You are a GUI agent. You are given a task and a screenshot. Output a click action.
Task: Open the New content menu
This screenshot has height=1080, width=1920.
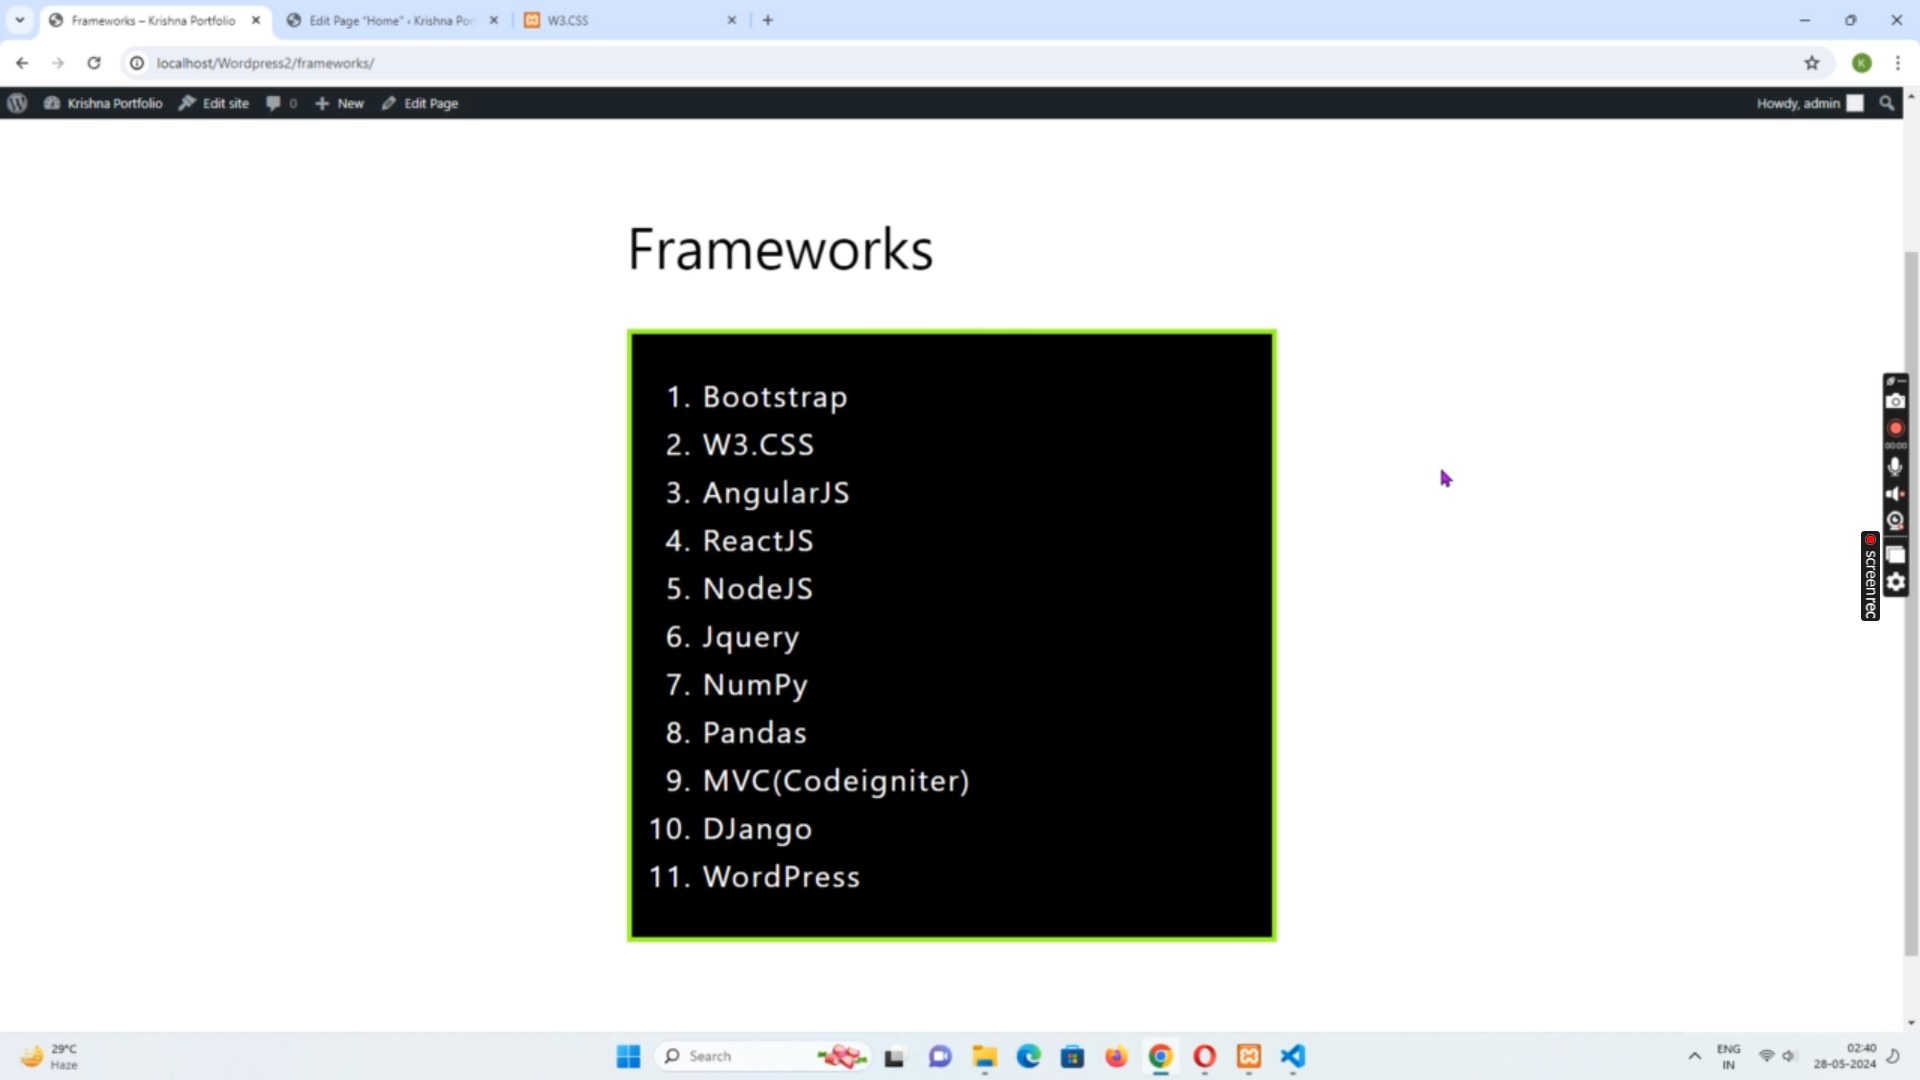click(x=340, y=103)
